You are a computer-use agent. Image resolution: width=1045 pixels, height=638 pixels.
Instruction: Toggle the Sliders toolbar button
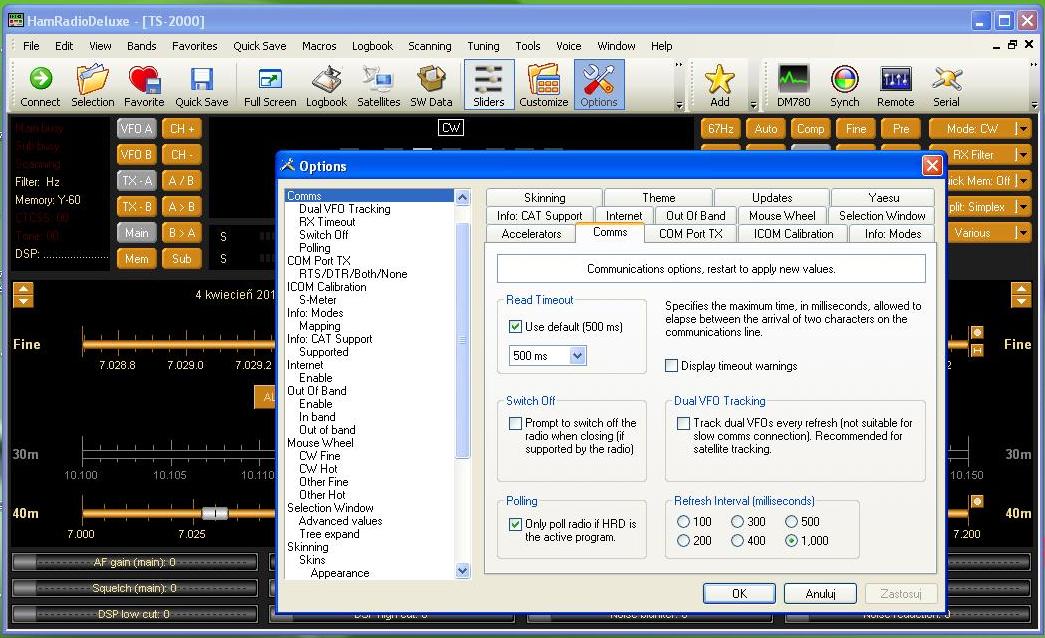click(489, 86)
